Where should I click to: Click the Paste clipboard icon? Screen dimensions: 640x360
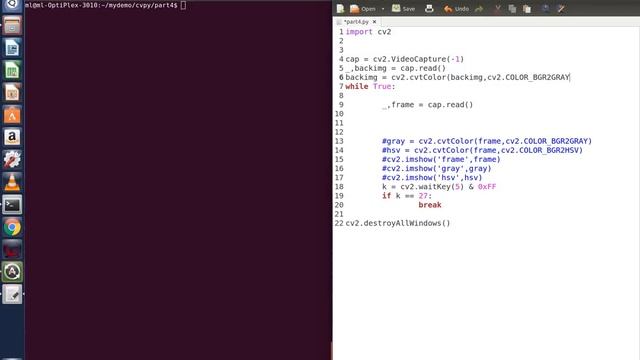click(x=527, y=9)
